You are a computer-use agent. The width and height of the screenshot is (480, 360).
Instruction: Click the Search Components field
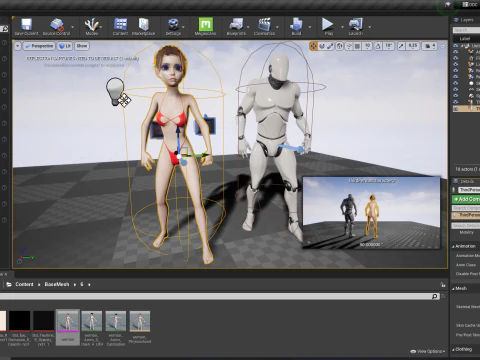pyautogui.click(x=466, y=208)
